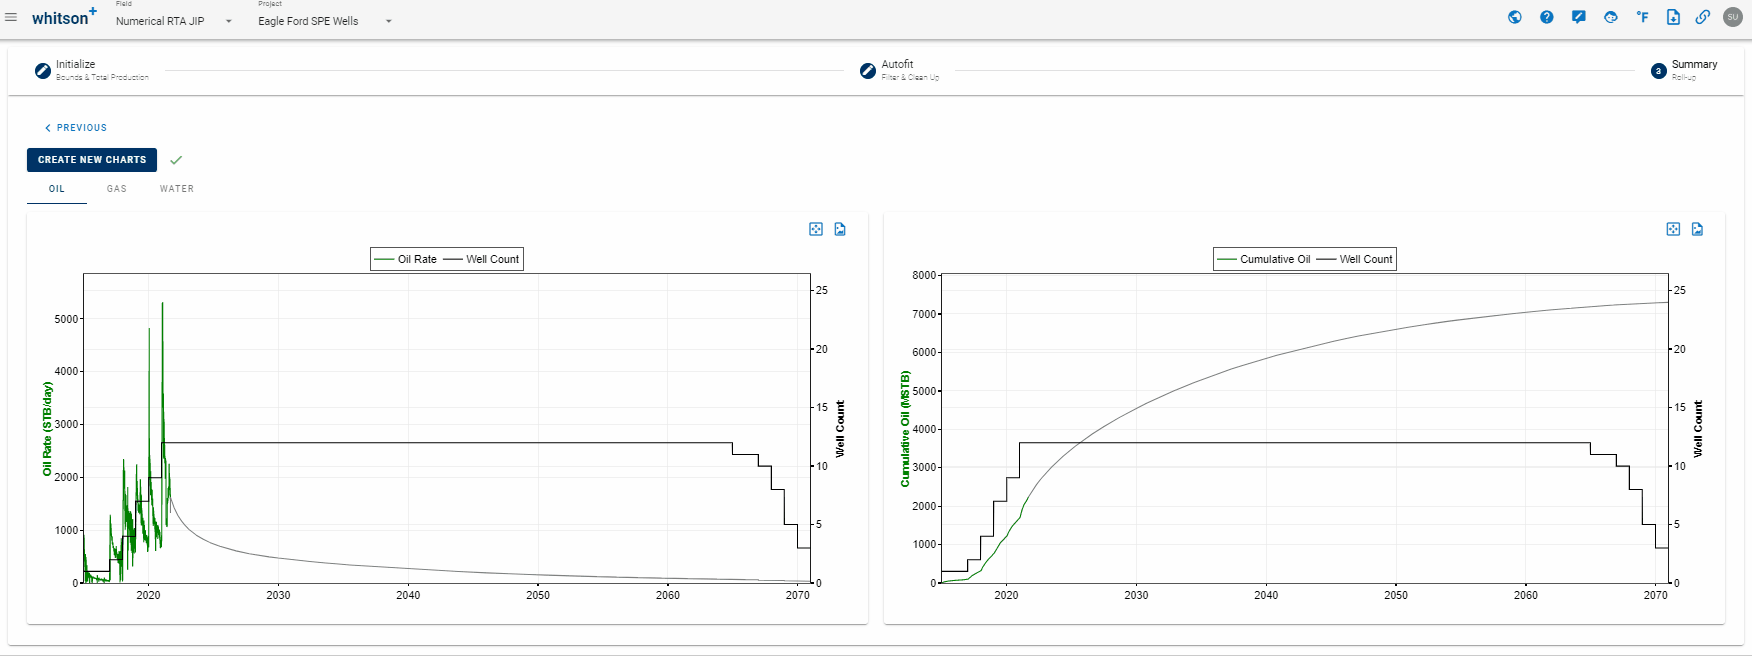Image resolution: width=1752 pixels, height=656 pixels.
Task: Open the feedback chat icon
Action: coord(1579,17)
